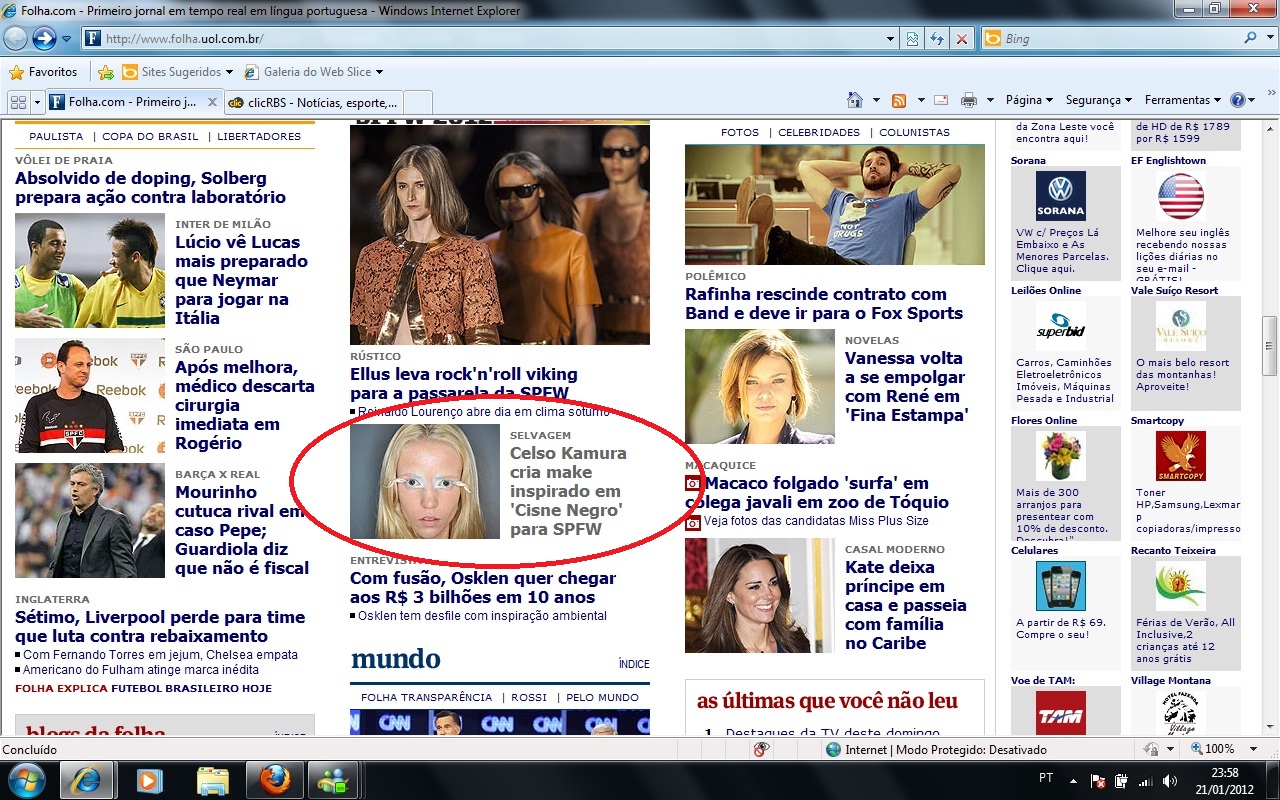Click the popup blocker status bar icon
This screenshot has height=800, width=1280.
(x=762, y=749)
